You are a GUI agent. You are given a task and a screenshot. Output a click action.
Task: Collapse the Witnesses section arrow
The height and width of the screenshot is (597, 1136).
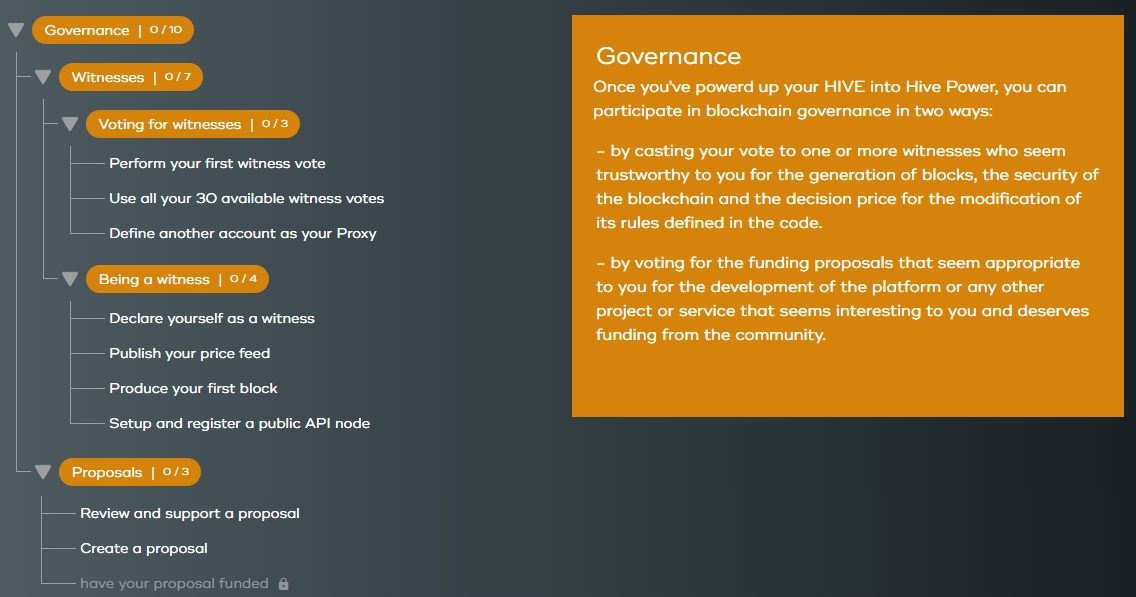click(43, 77)
